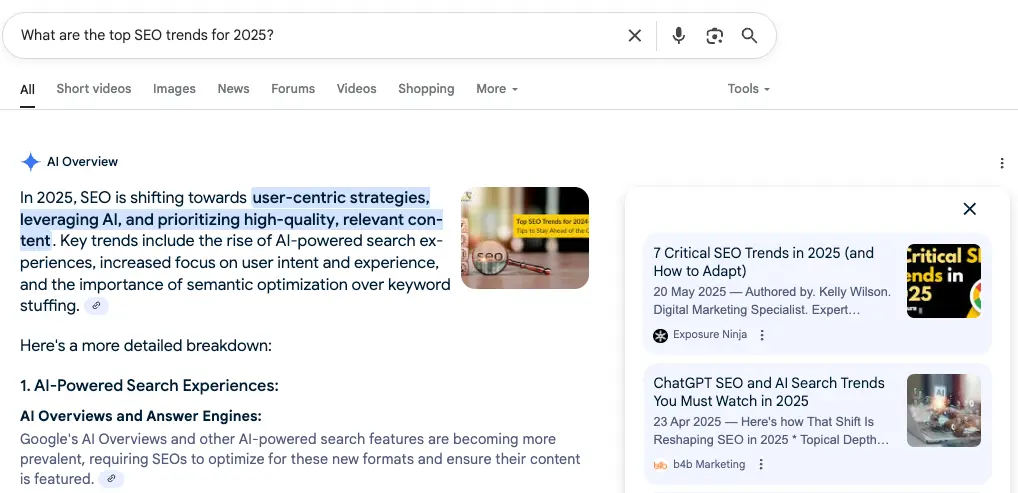Click the Exposure Ninja source name
Viewport: 1018px width, 493px height.
710,335
